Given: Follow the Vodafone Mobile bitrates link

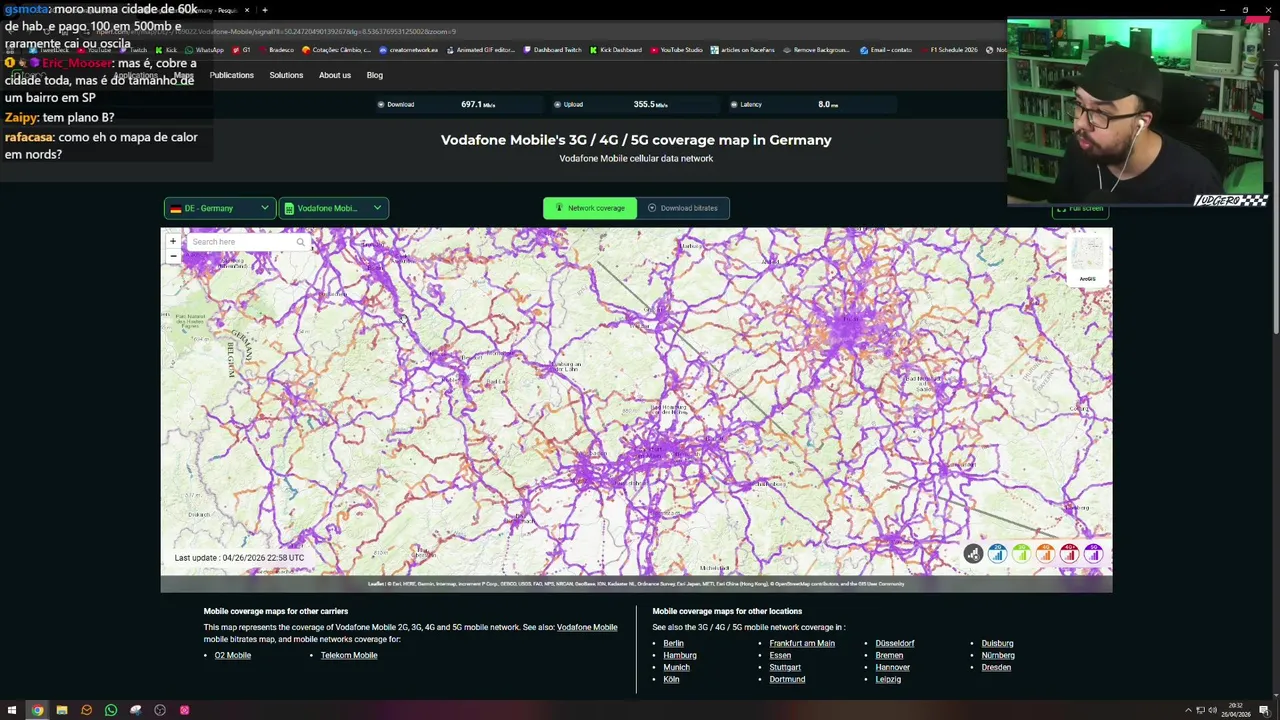Looking at the screenshot, I should click(x=587, y=627).
